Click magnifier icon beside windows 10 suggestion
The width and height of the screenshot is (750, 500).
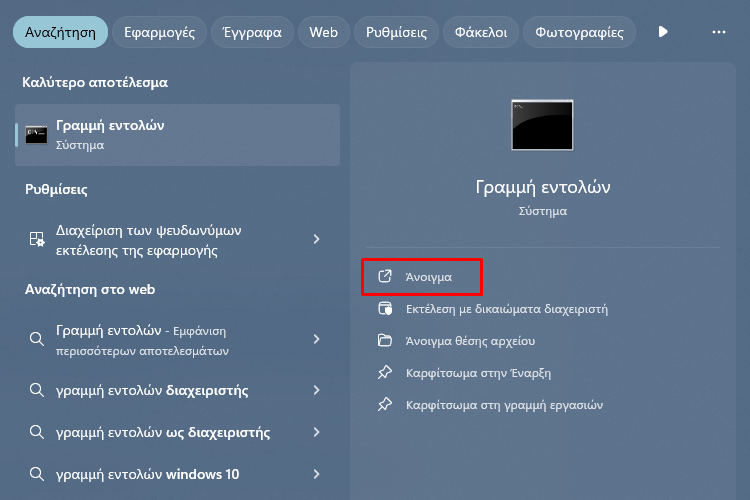tap(37, 474)
